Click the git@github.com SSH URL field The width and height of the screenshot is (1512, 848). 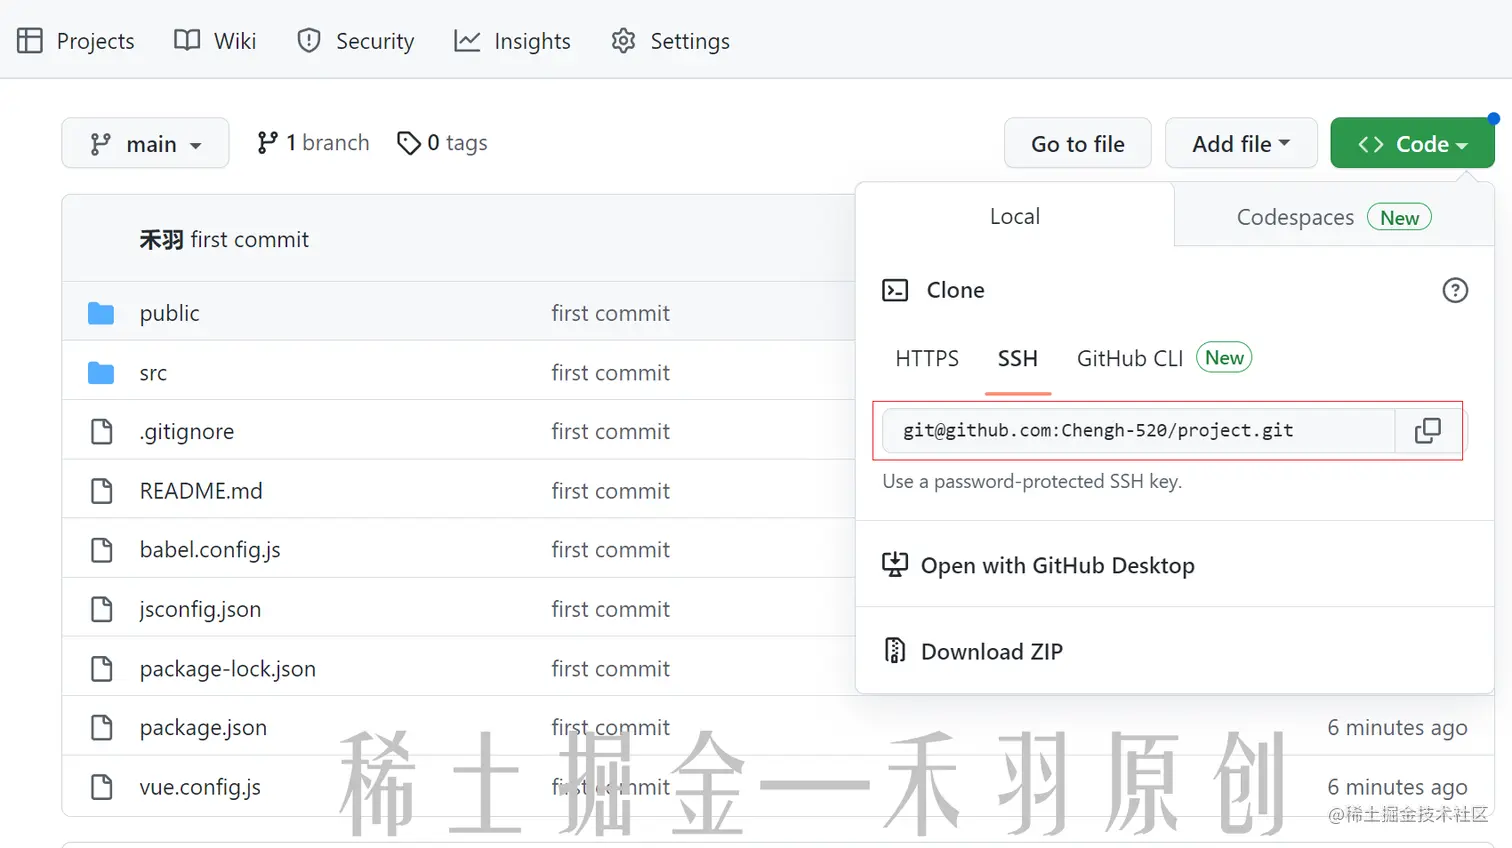coord(1138,430)
